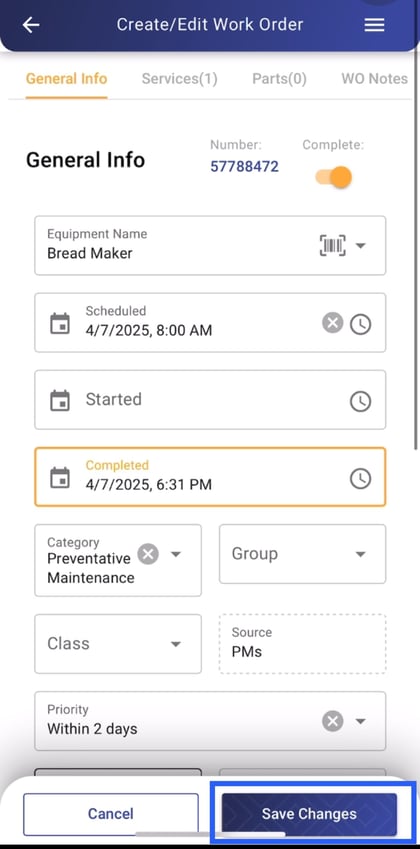Clear the Preventative Maintenance category

(148, 554)
